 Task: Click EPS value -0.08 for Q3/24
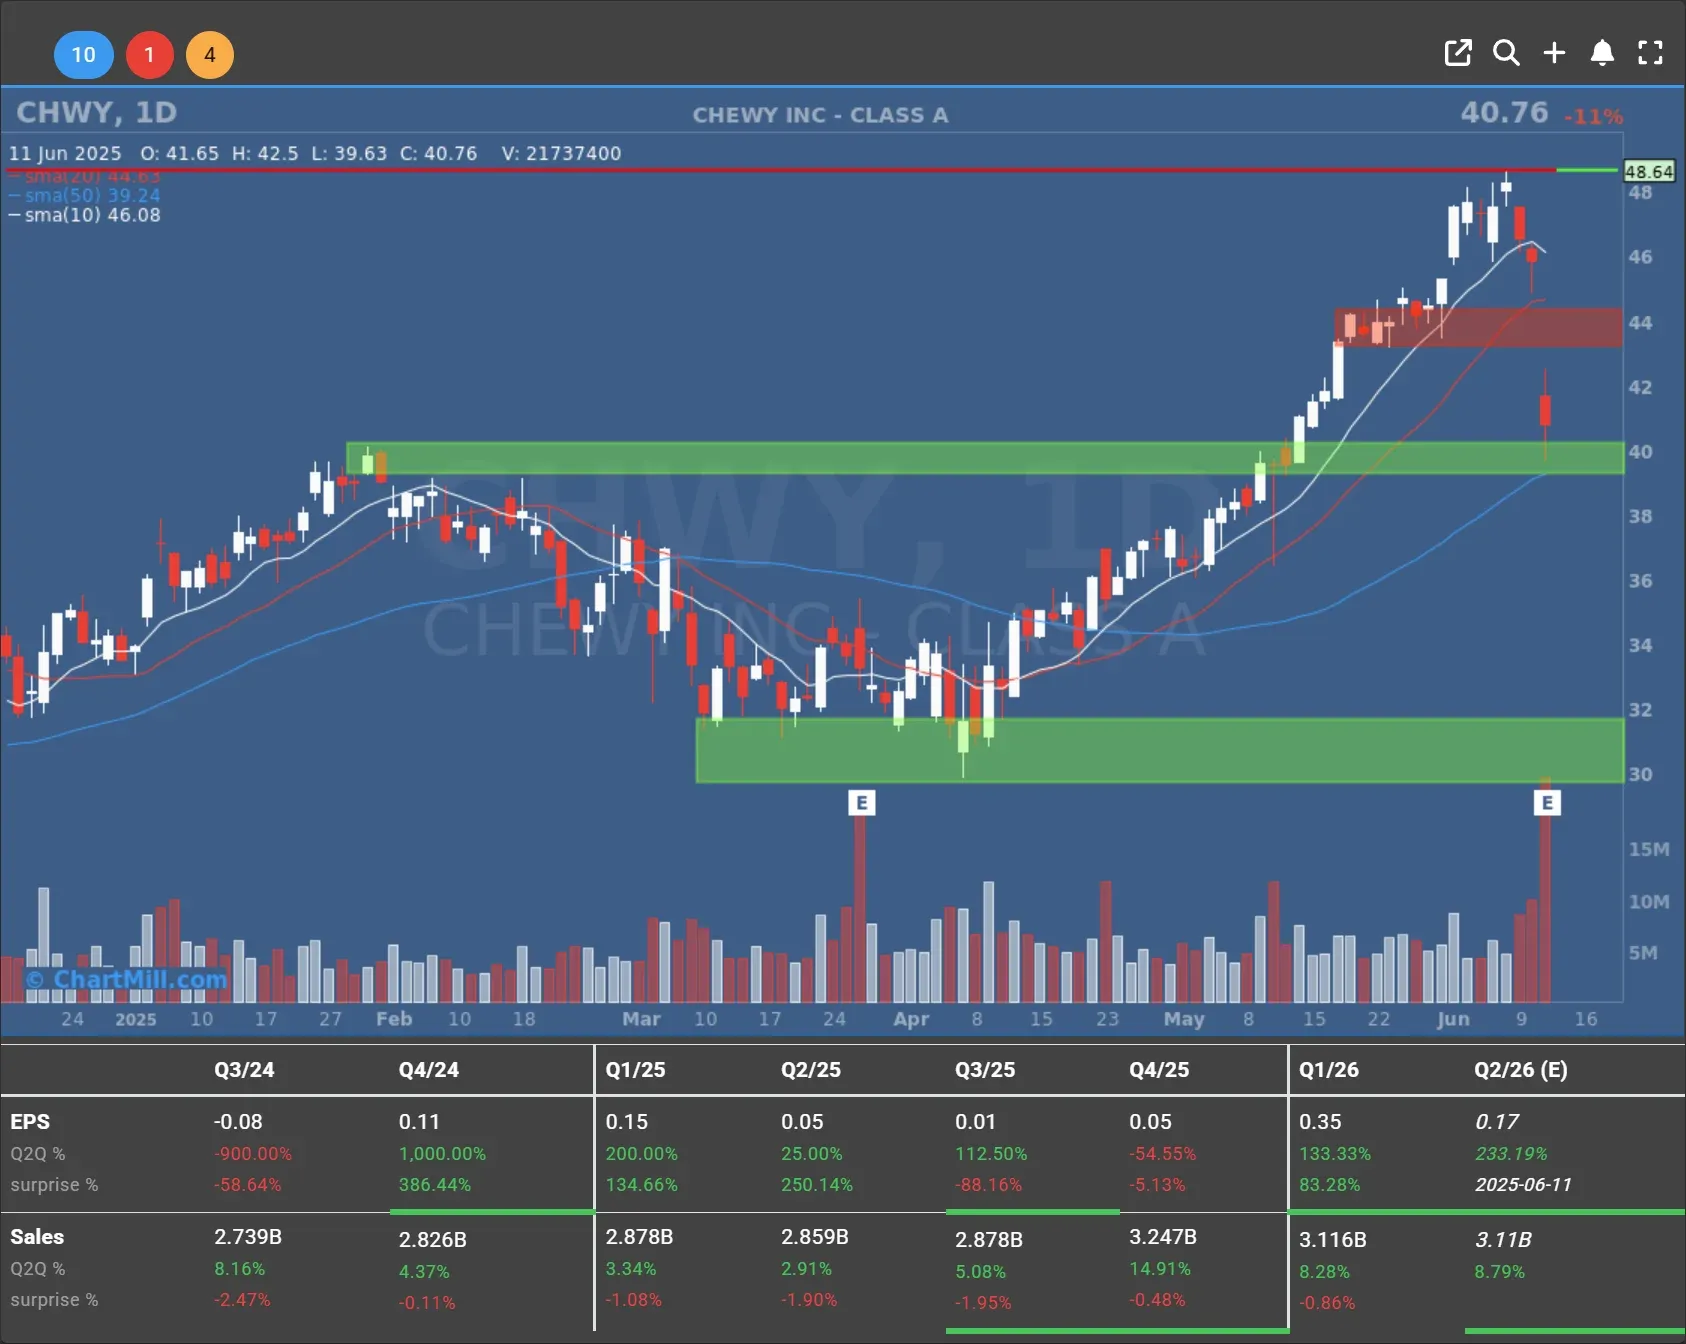coord(238,1122)
